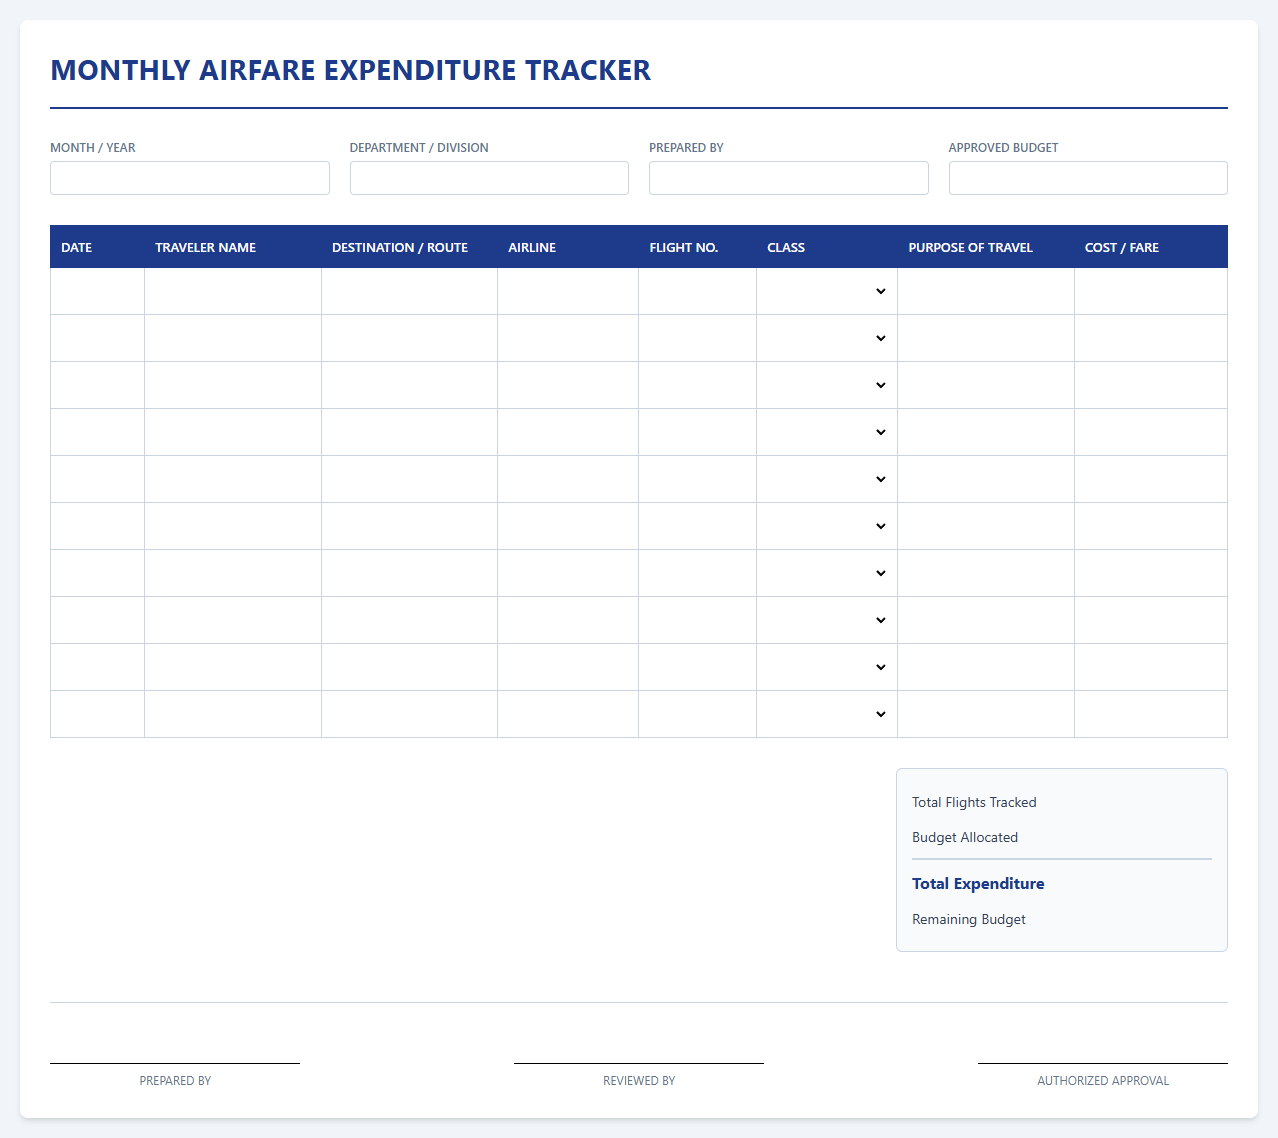
Task: Click the Date cell in the first row
Action: pos(98,291)
